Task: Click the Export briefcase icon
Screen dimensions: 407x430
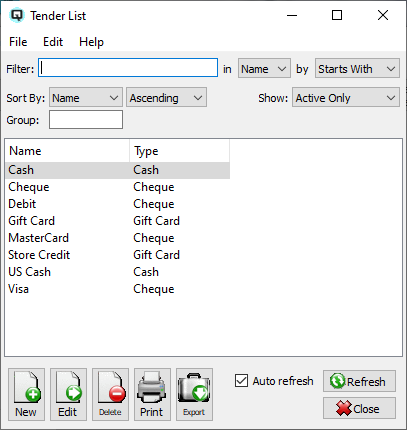Action: [194, 394]
